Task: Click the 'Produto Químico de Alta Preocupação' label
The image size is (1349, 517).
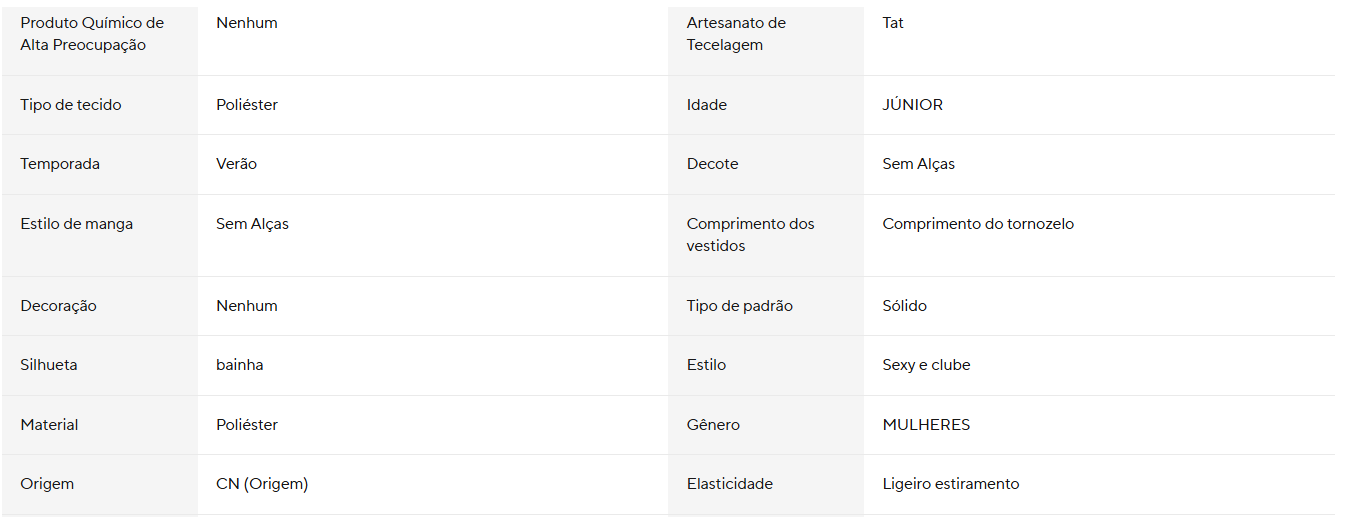Action: [92, 34]
